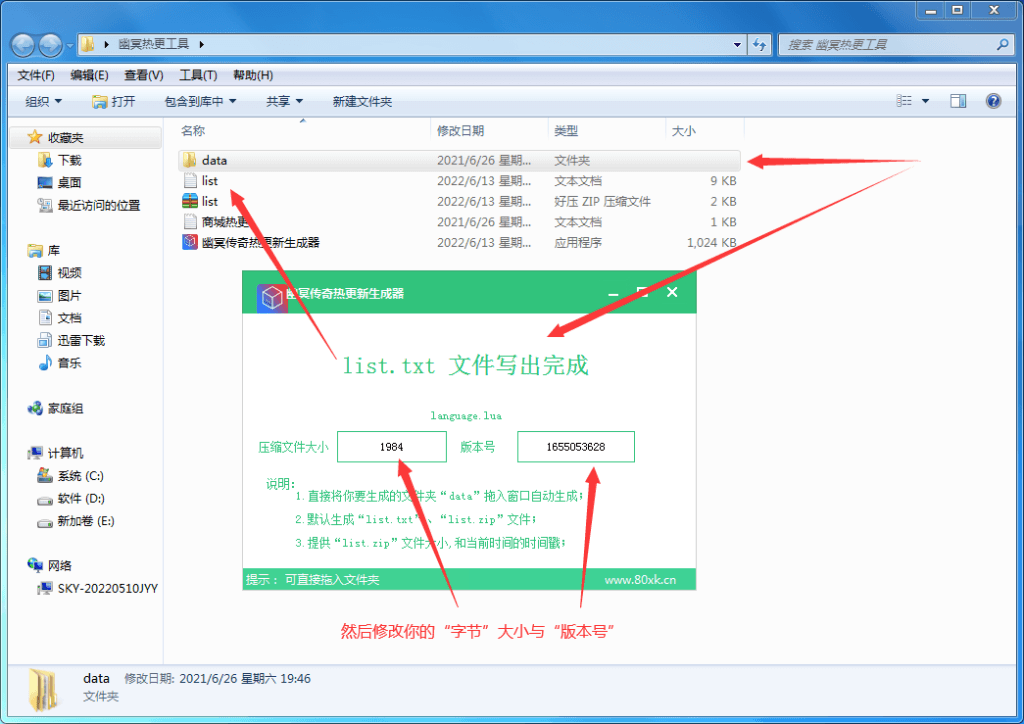Click the refresh button beside address bar
The image size is (1024, 724).
(760, 45)
